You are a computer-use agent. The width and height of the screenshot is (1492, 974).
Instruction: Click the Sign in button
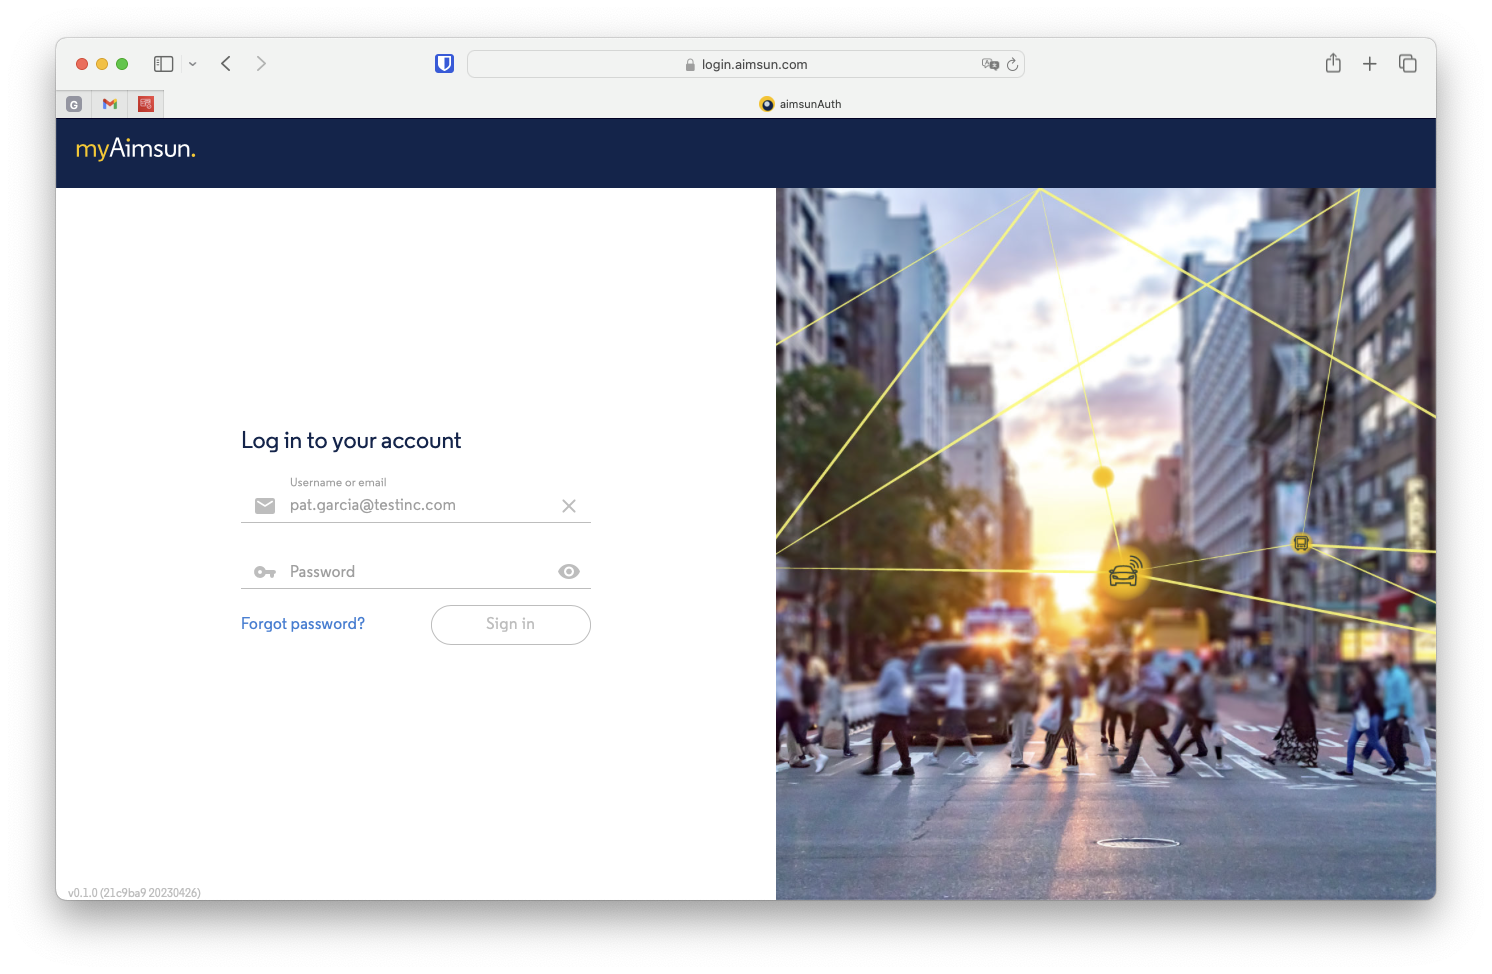pos(510,624)
